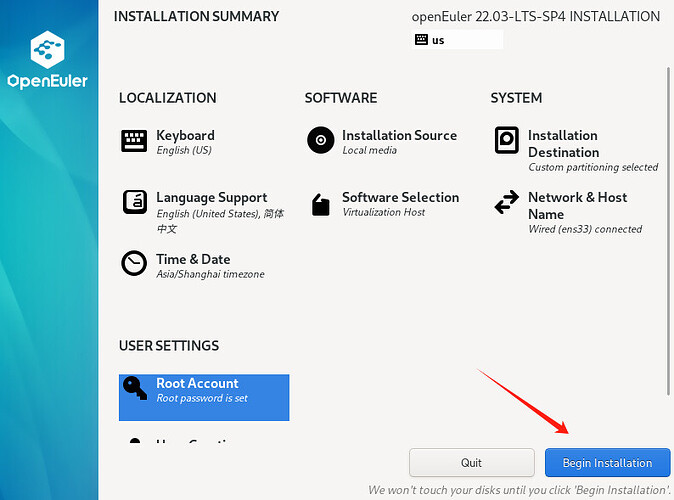The width and height of the screenshot is (674, 500).
Task: Click 'Local media' source status text
Action: pos(369,150)
